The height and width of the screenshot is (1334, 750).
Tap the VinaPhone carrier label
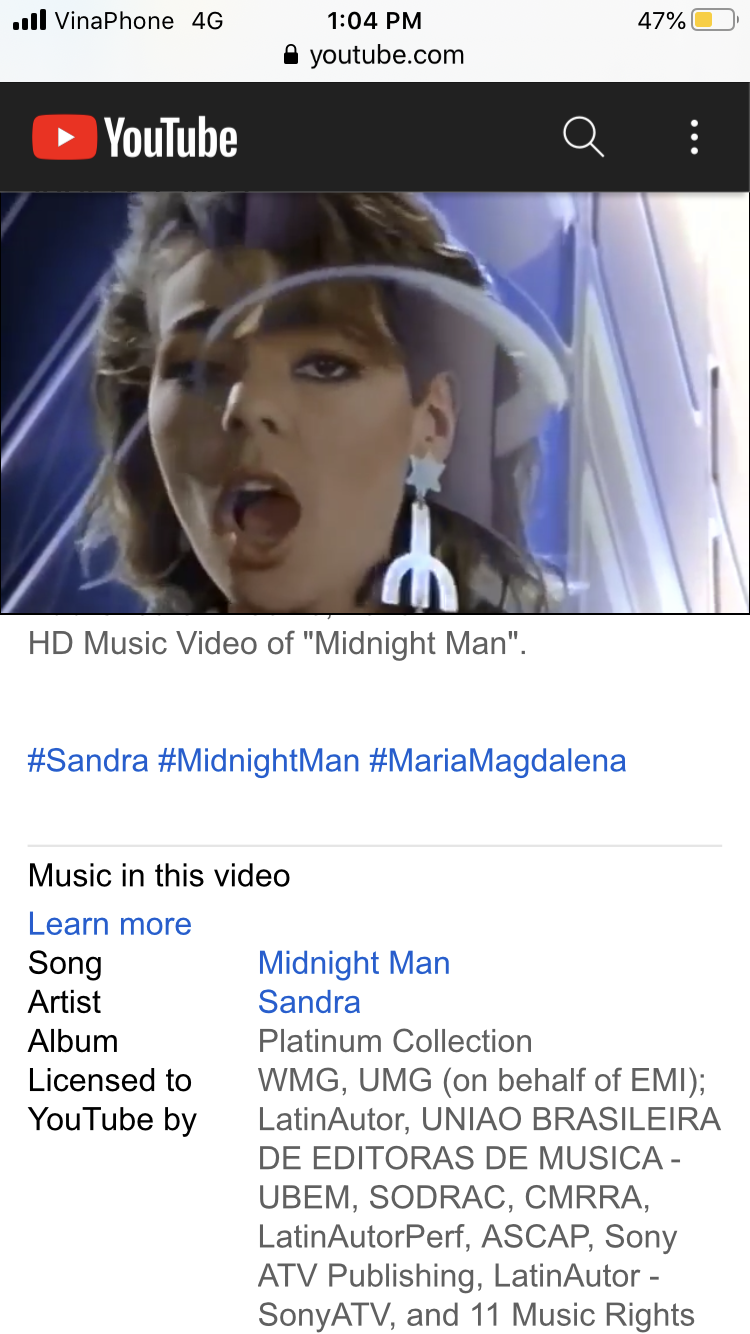(x=114, y=20)
